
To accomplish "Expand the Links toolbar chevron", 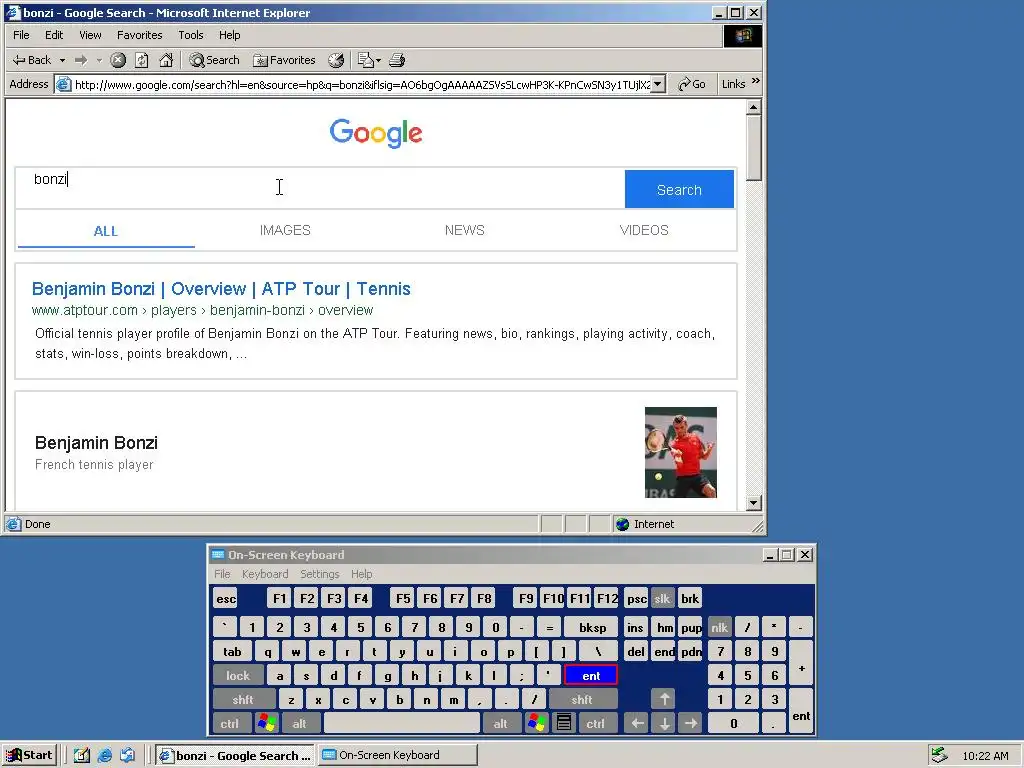I will (x=756, y=81).
